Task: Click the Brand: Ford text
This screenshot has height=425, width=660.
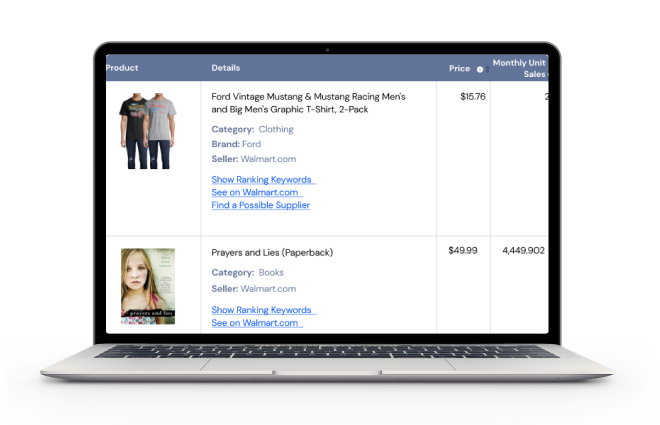Action: [x=236, y=144]
